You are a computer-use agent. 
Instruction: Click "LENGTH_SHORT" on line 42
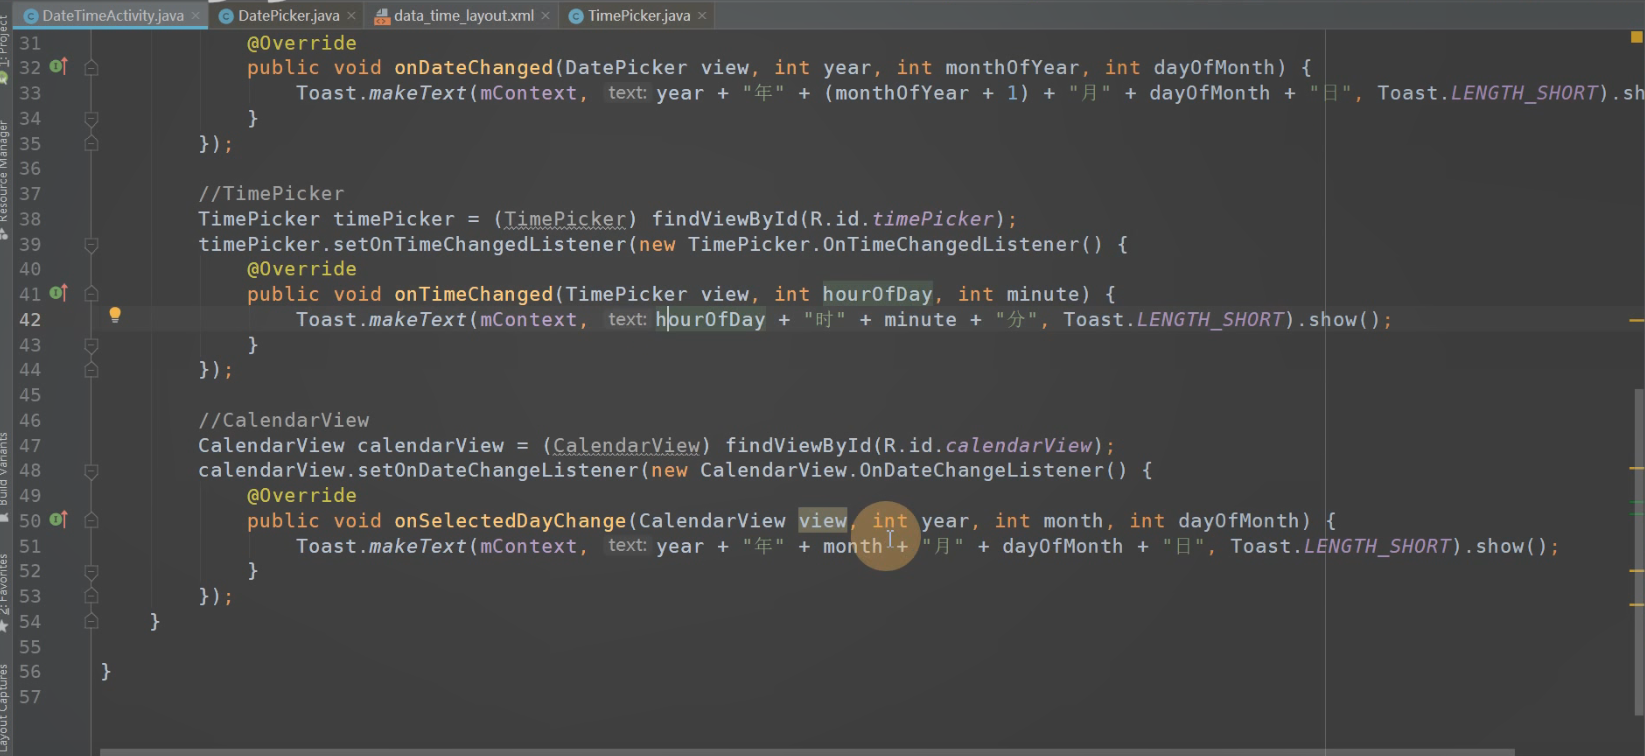[x=1210, y=319]
